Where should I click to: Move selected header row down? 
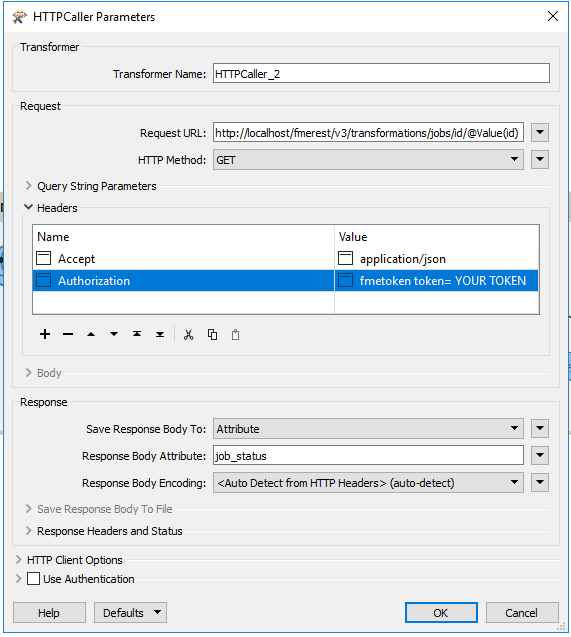114,334
